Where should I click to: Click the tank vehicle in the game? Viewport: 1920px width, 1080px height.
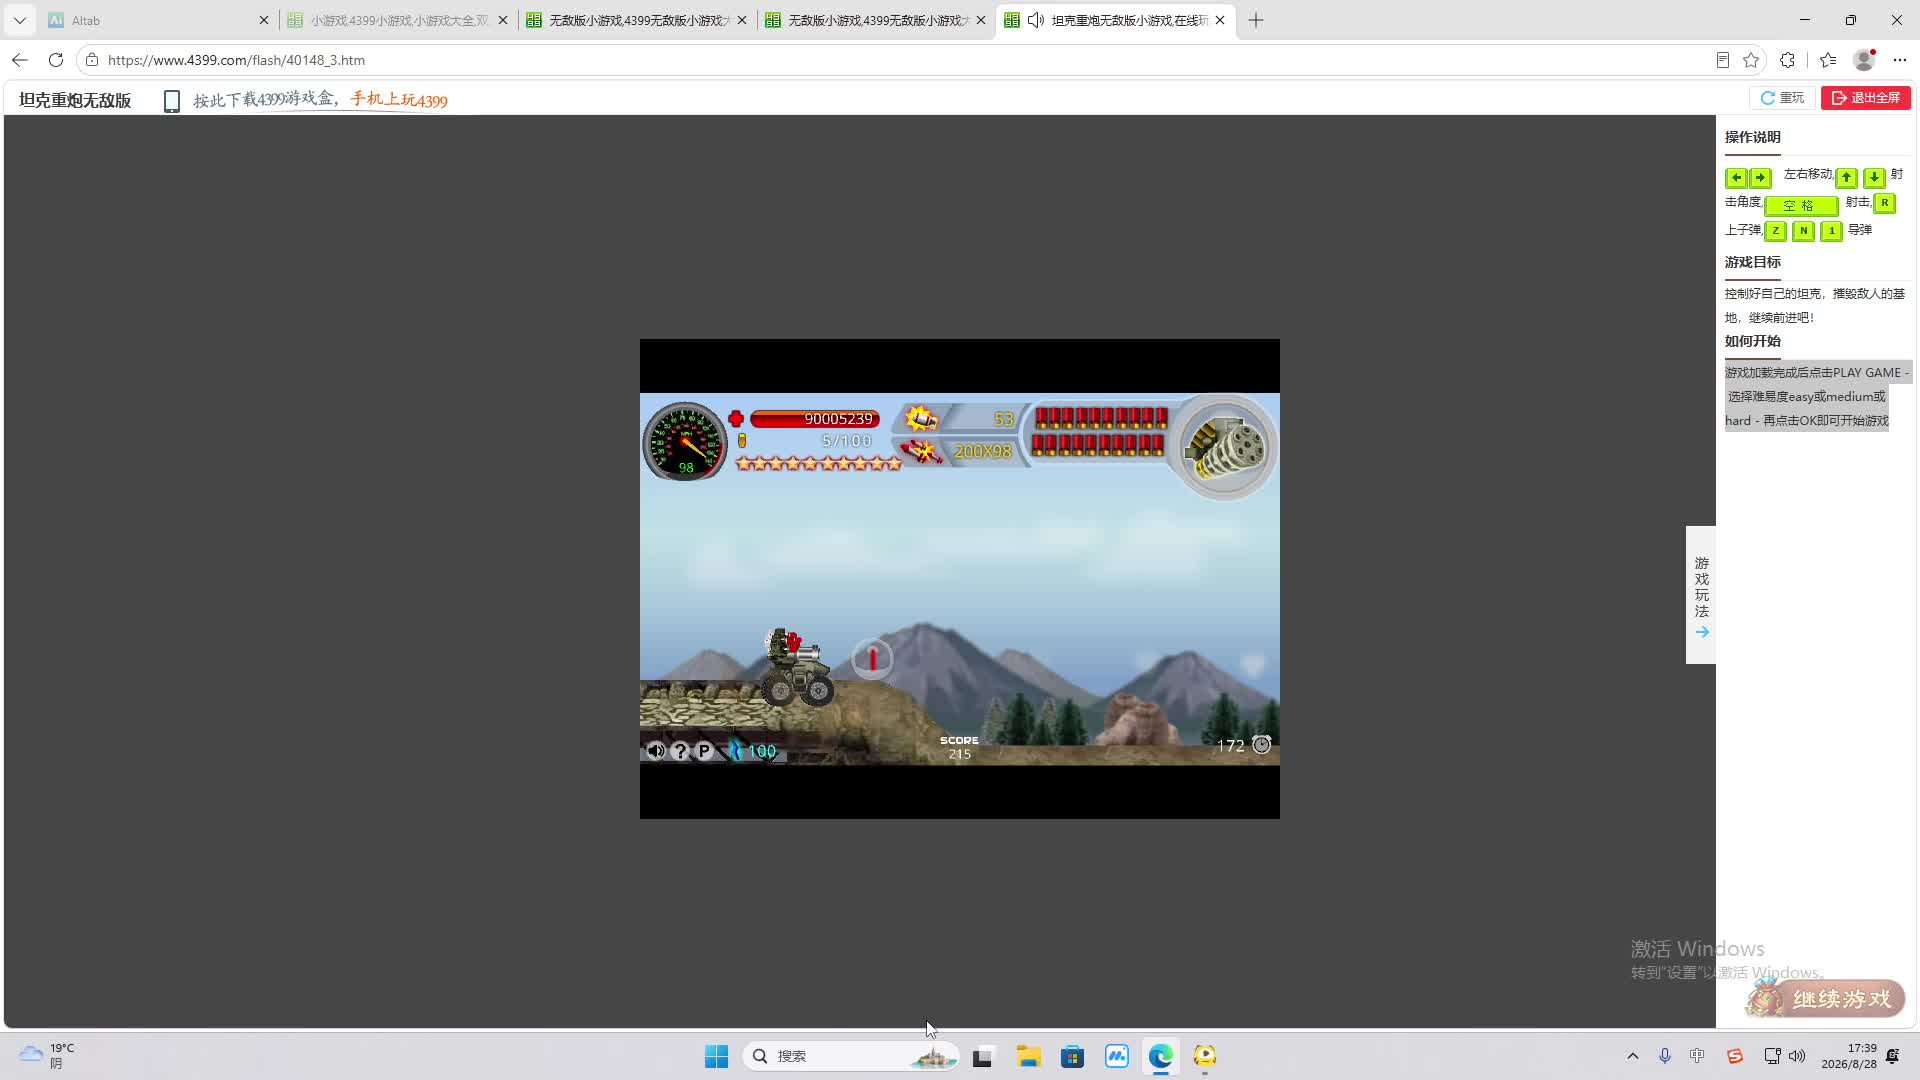pyautogui.click(x=797, y=667)
